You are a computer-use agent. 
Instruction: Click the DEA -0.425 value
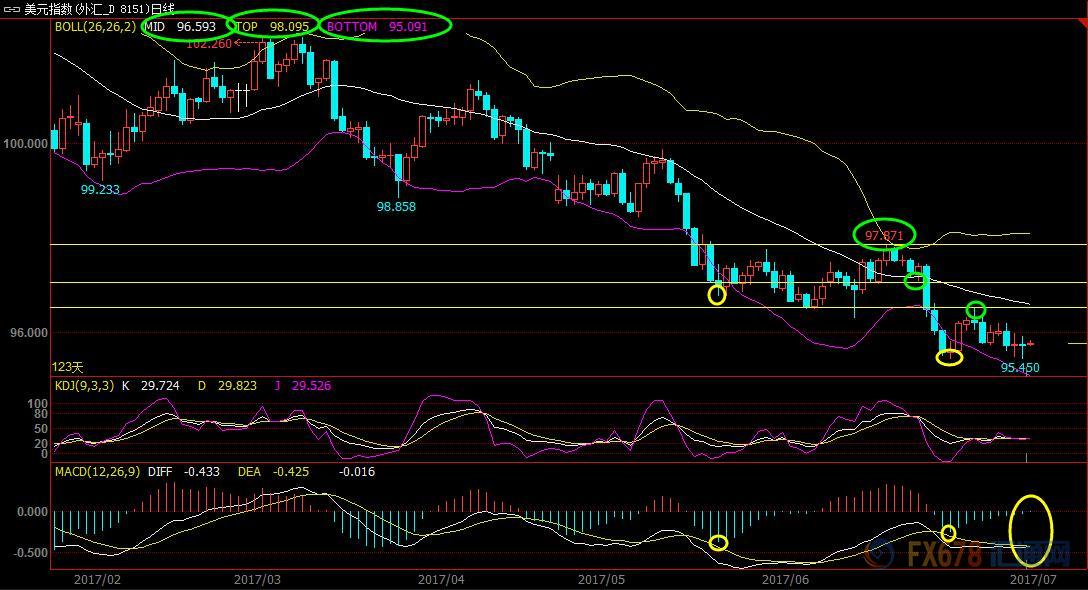pos(273,471)
